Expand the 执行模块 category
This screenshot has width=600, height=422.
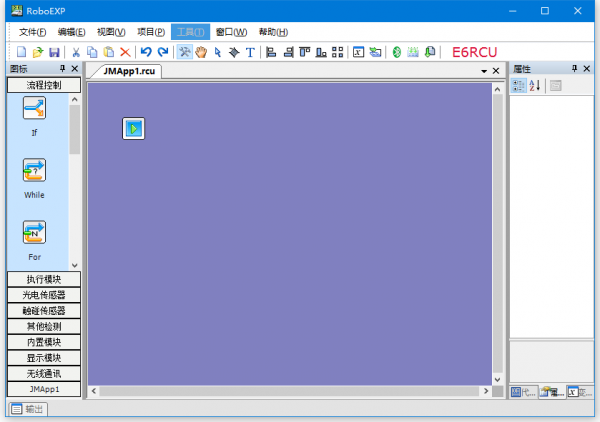click(43, 279)
